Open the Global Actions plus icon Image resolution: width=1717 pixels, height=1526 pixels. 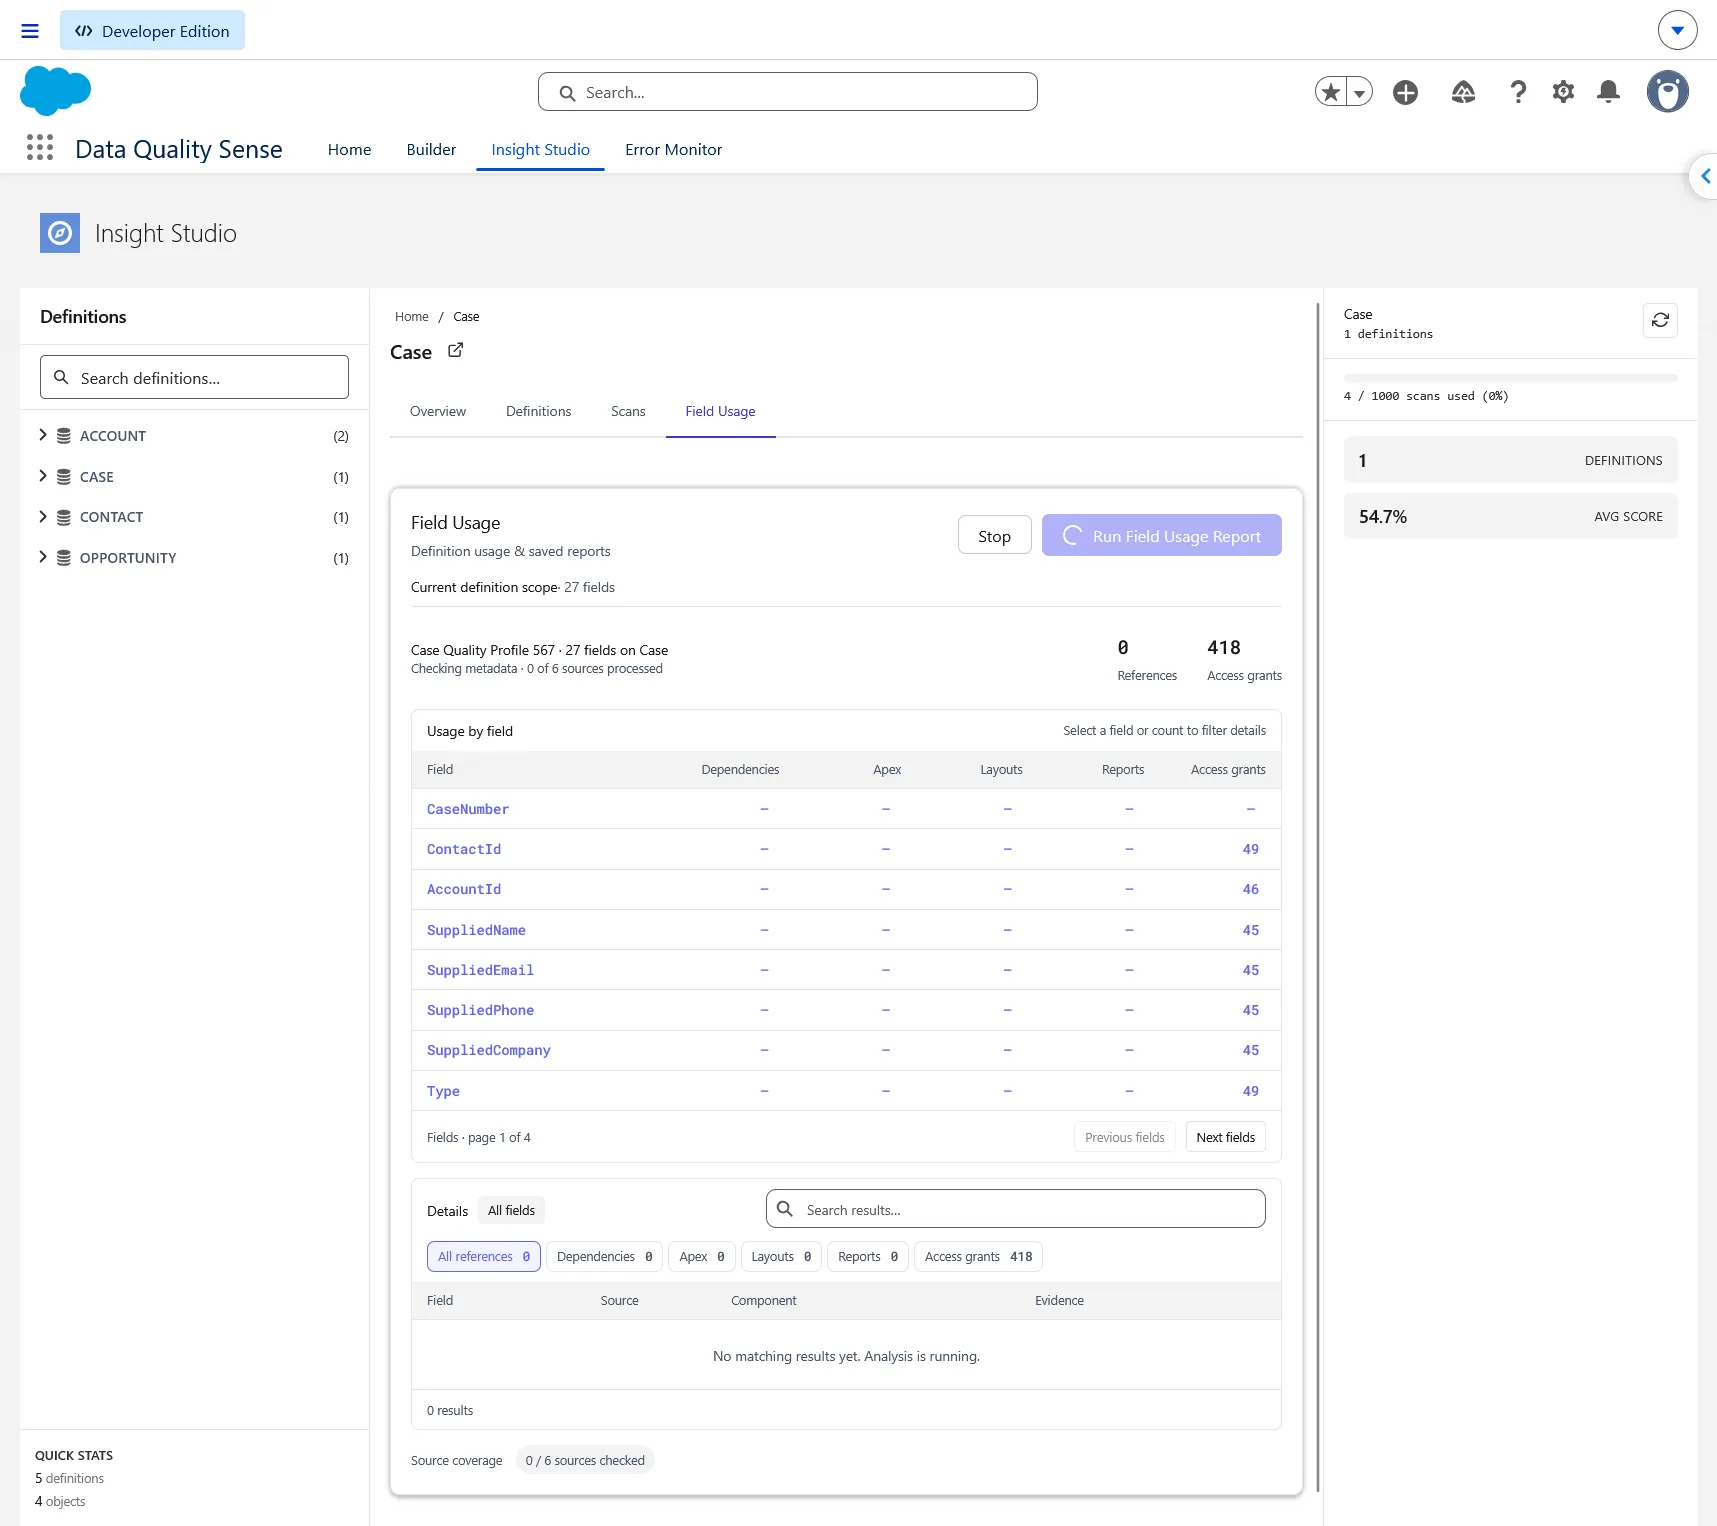coord(1406,92)
